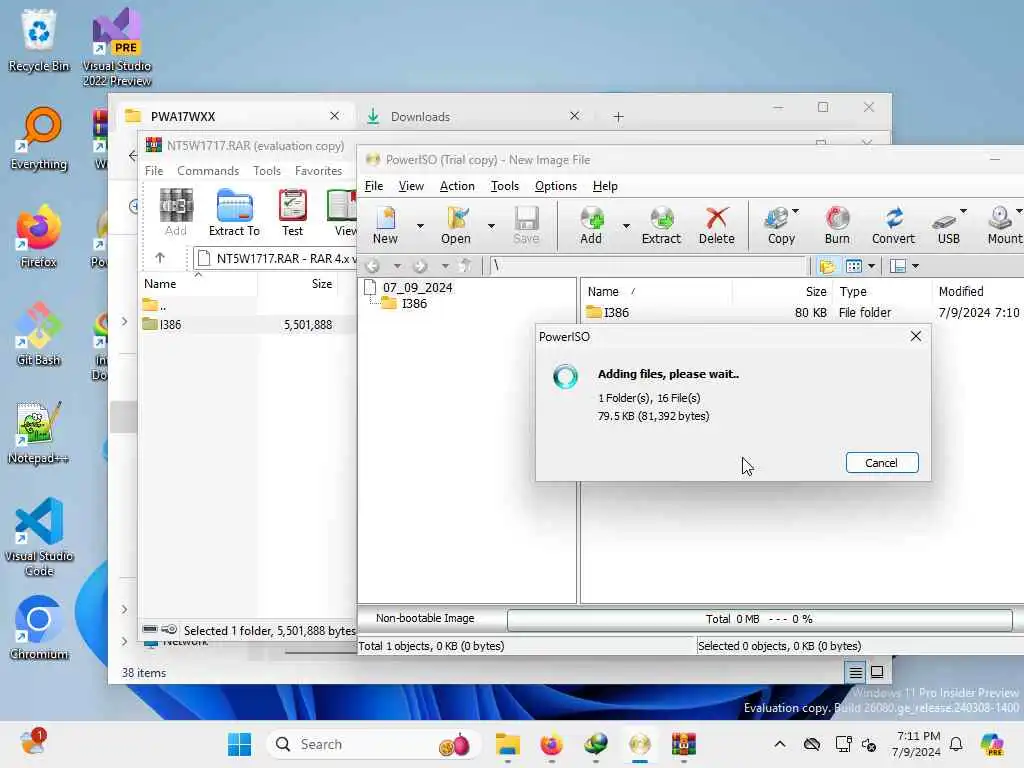Switch Explorer to details view icon
1024x768 pixels.
point(855,672)
